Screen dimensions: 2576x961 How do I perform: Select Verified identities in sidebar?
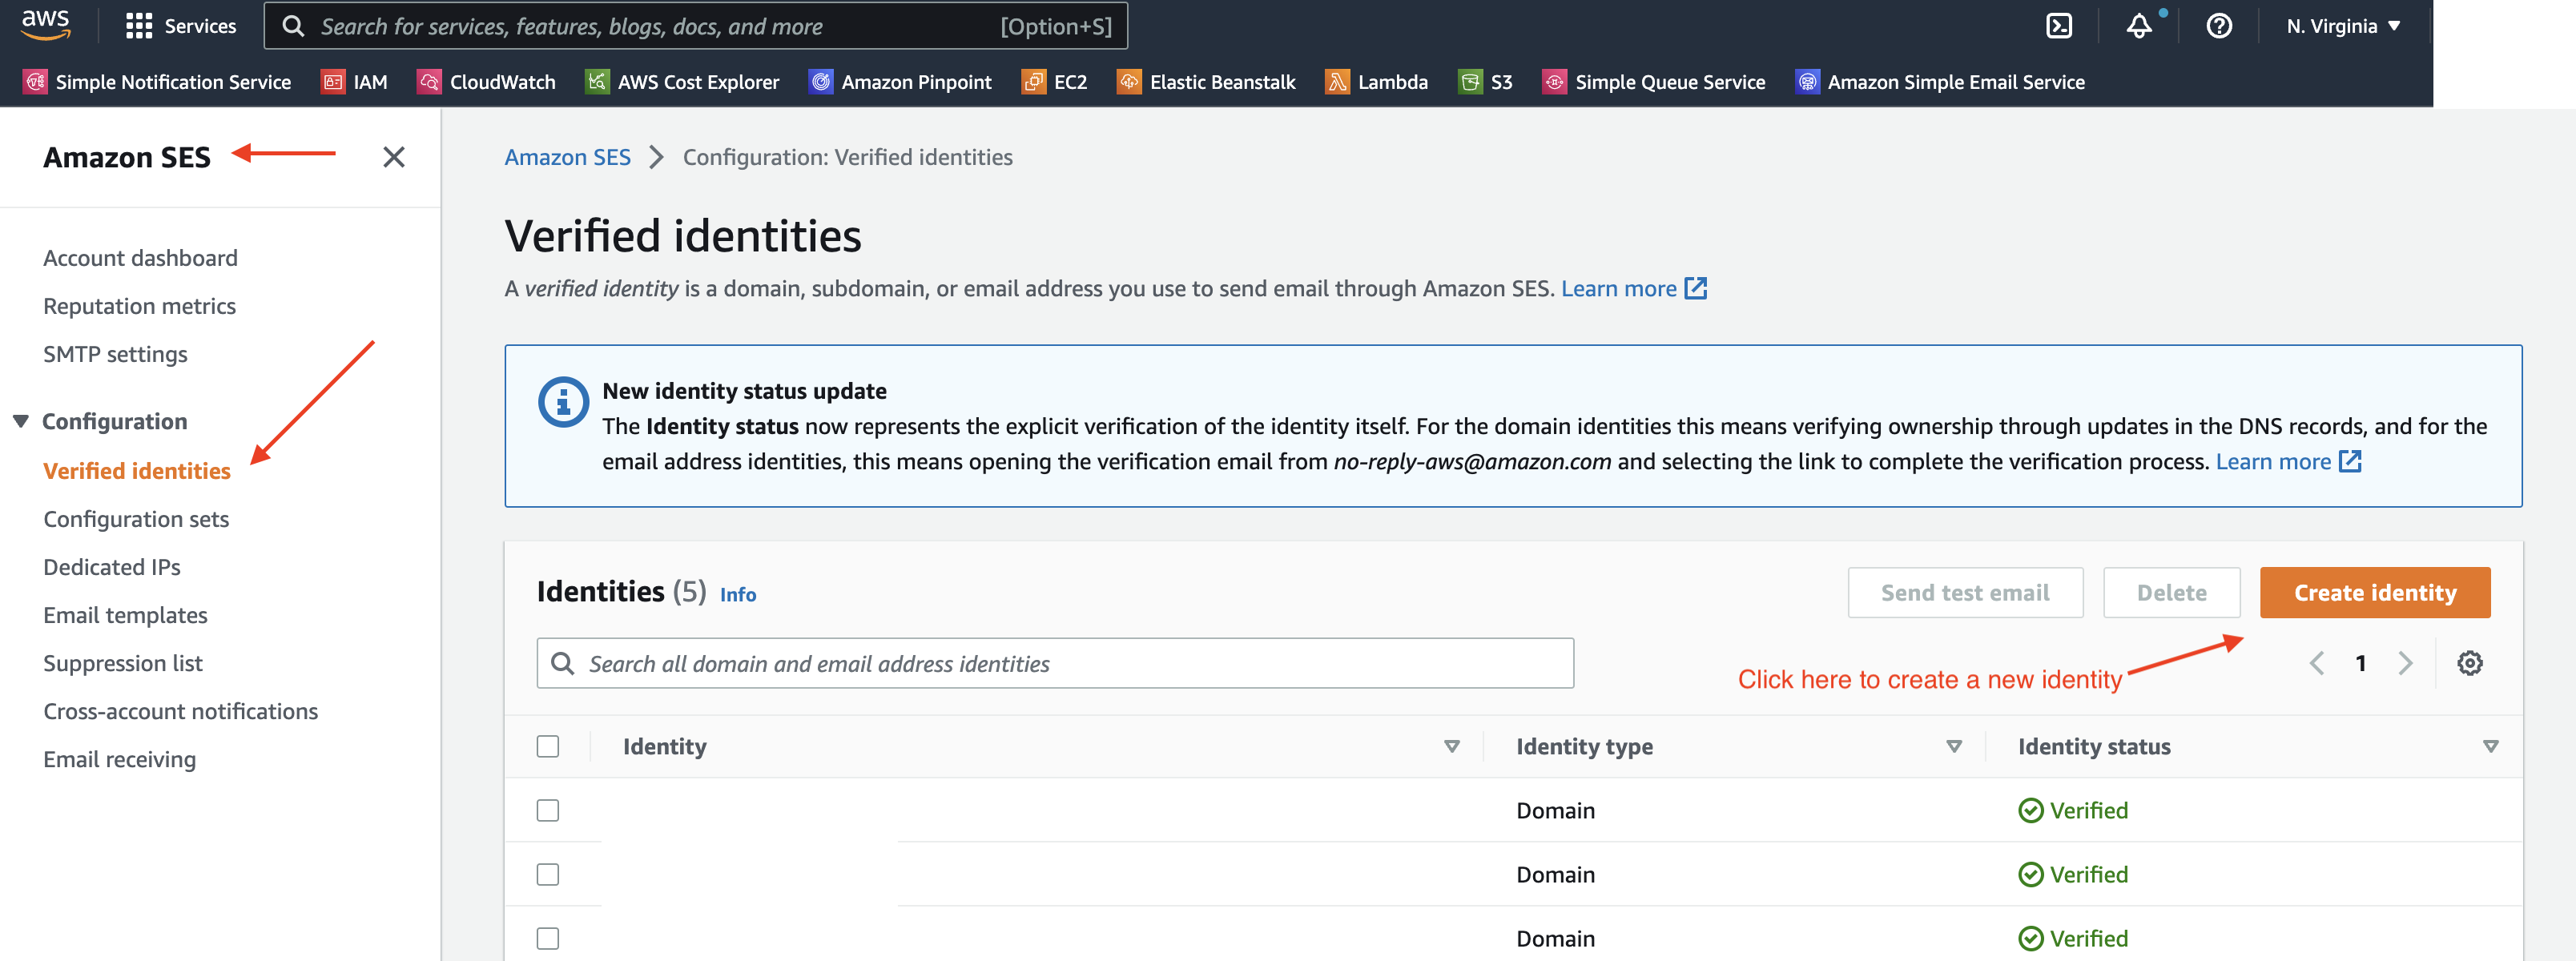(x=137, y=471)
